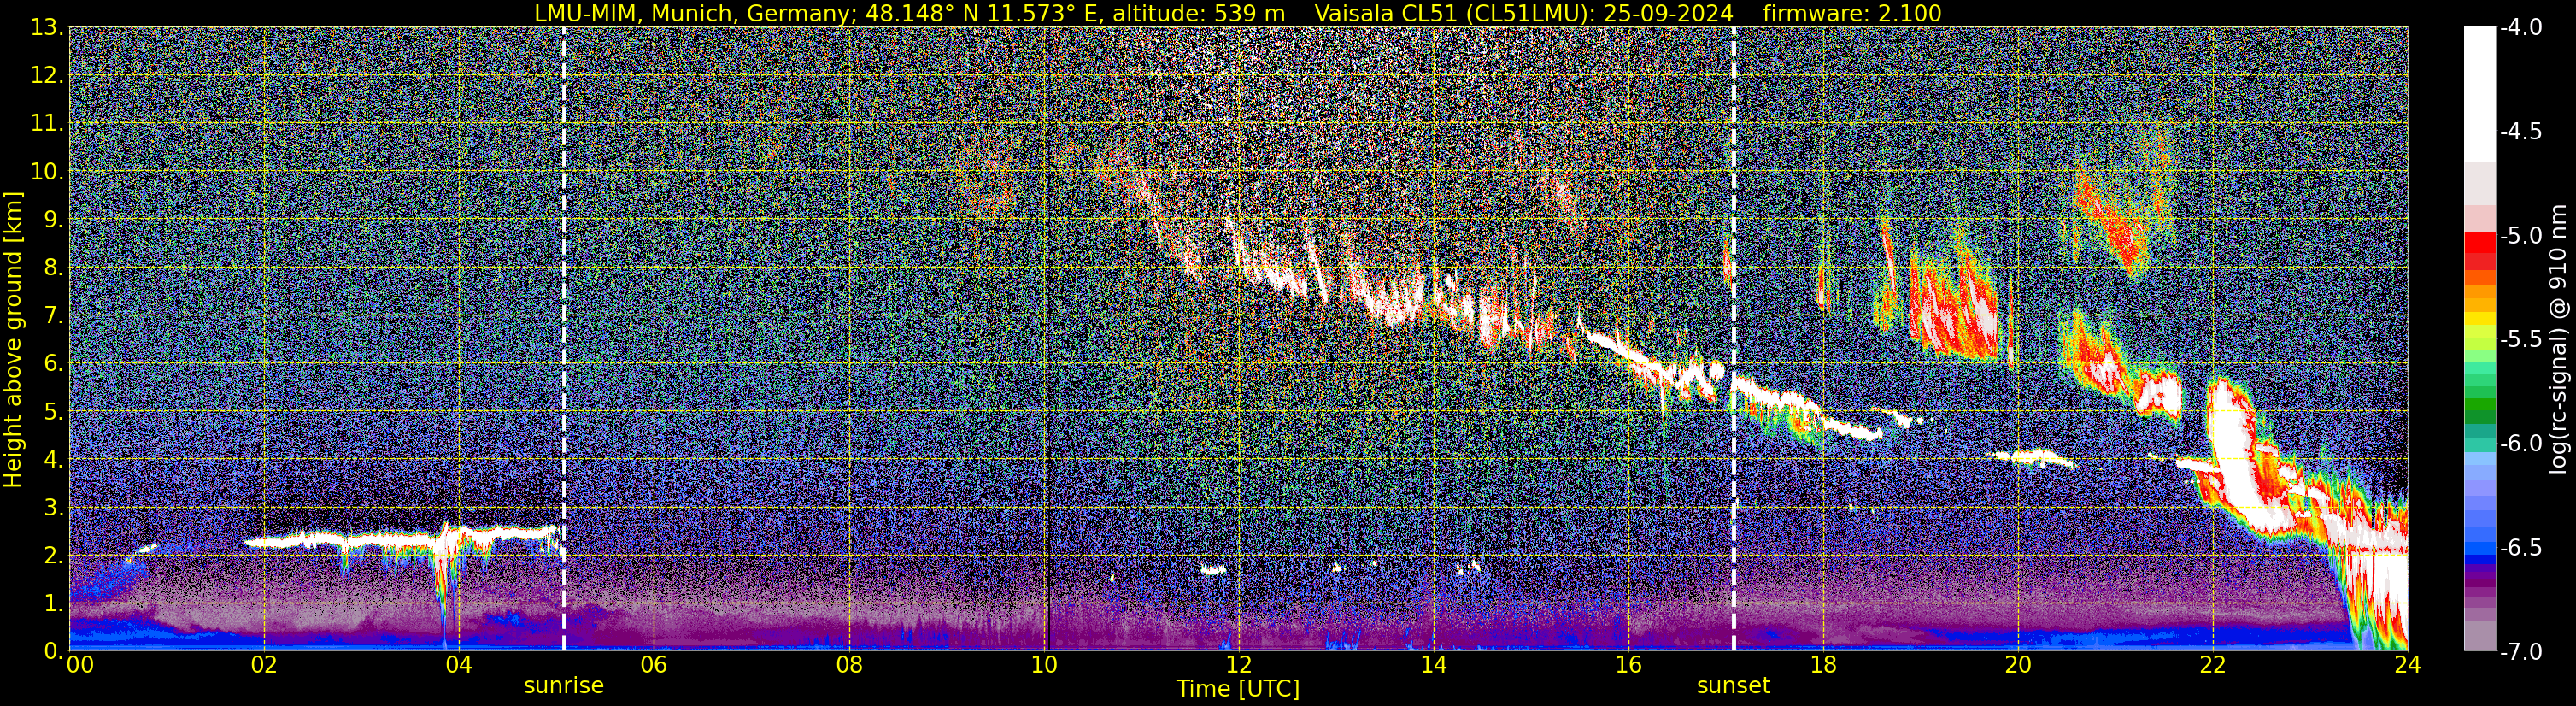
Task: Click the '8.' height-axis tick label
Action: [x=53, y=268]
